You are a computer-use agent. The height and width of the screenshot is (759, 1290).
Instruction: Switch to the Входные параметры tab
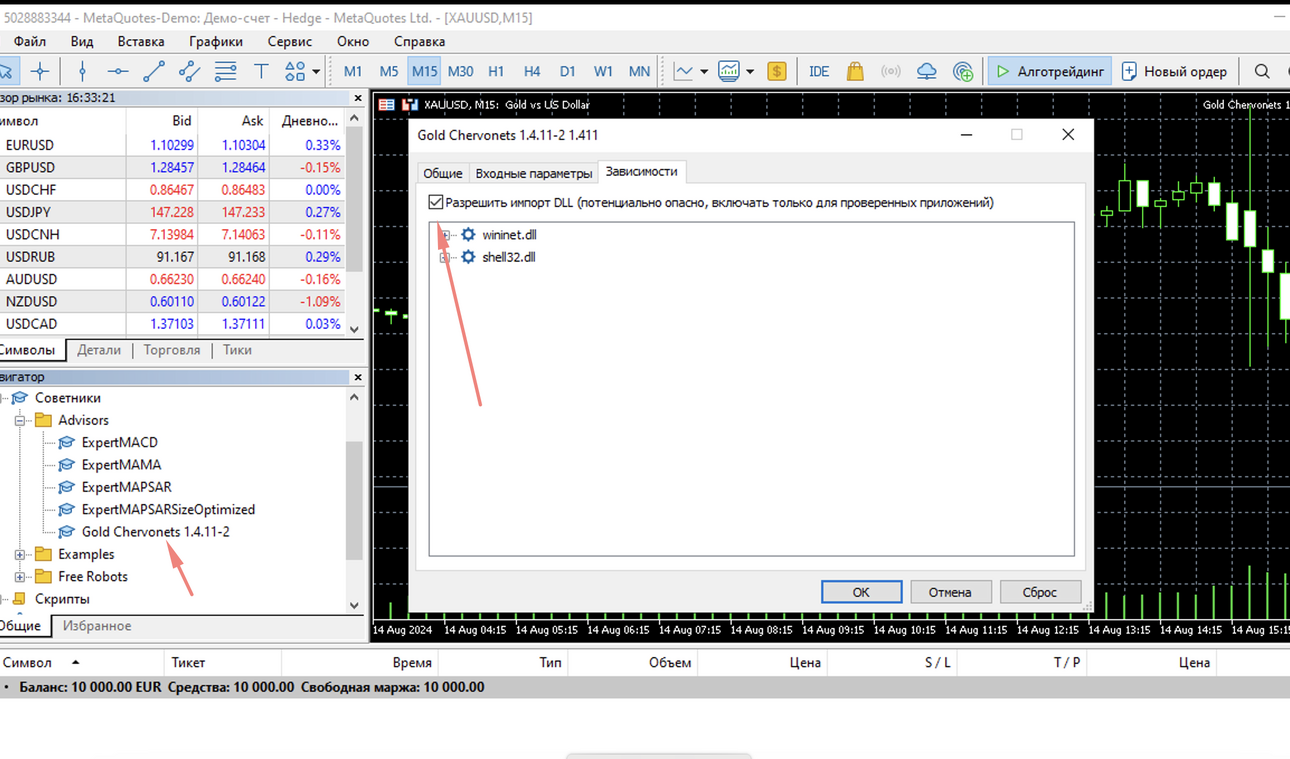[x=534, y=173]
